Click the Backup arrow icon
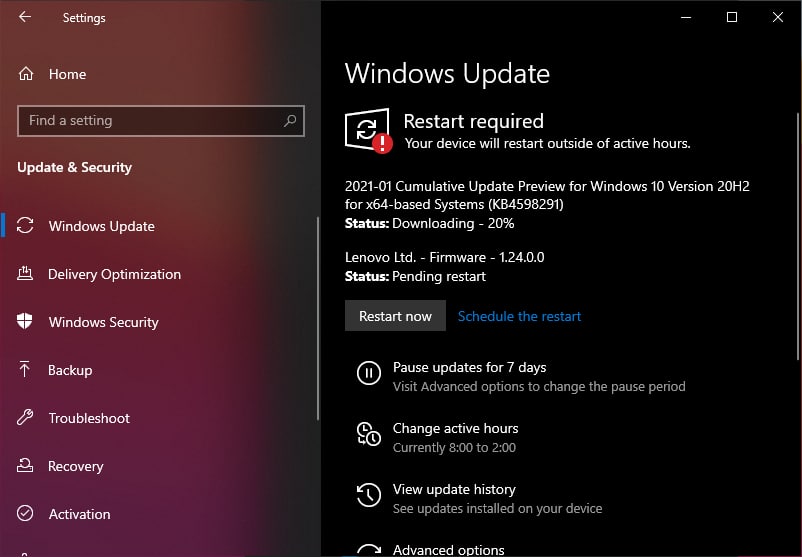 click(x=25, y=369)
